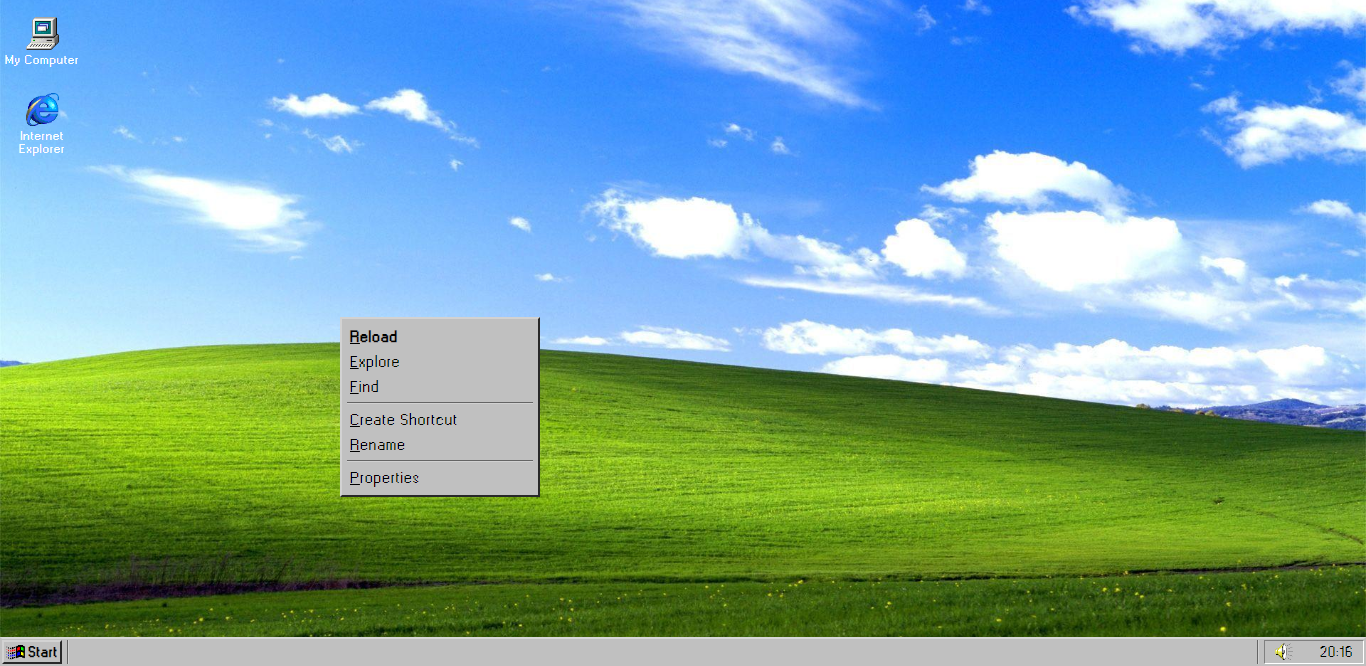Image resolution: width=1366 pixels, height=666 pixels.
Task: Select Find from the context menu
Action: (x=439, y=387)
